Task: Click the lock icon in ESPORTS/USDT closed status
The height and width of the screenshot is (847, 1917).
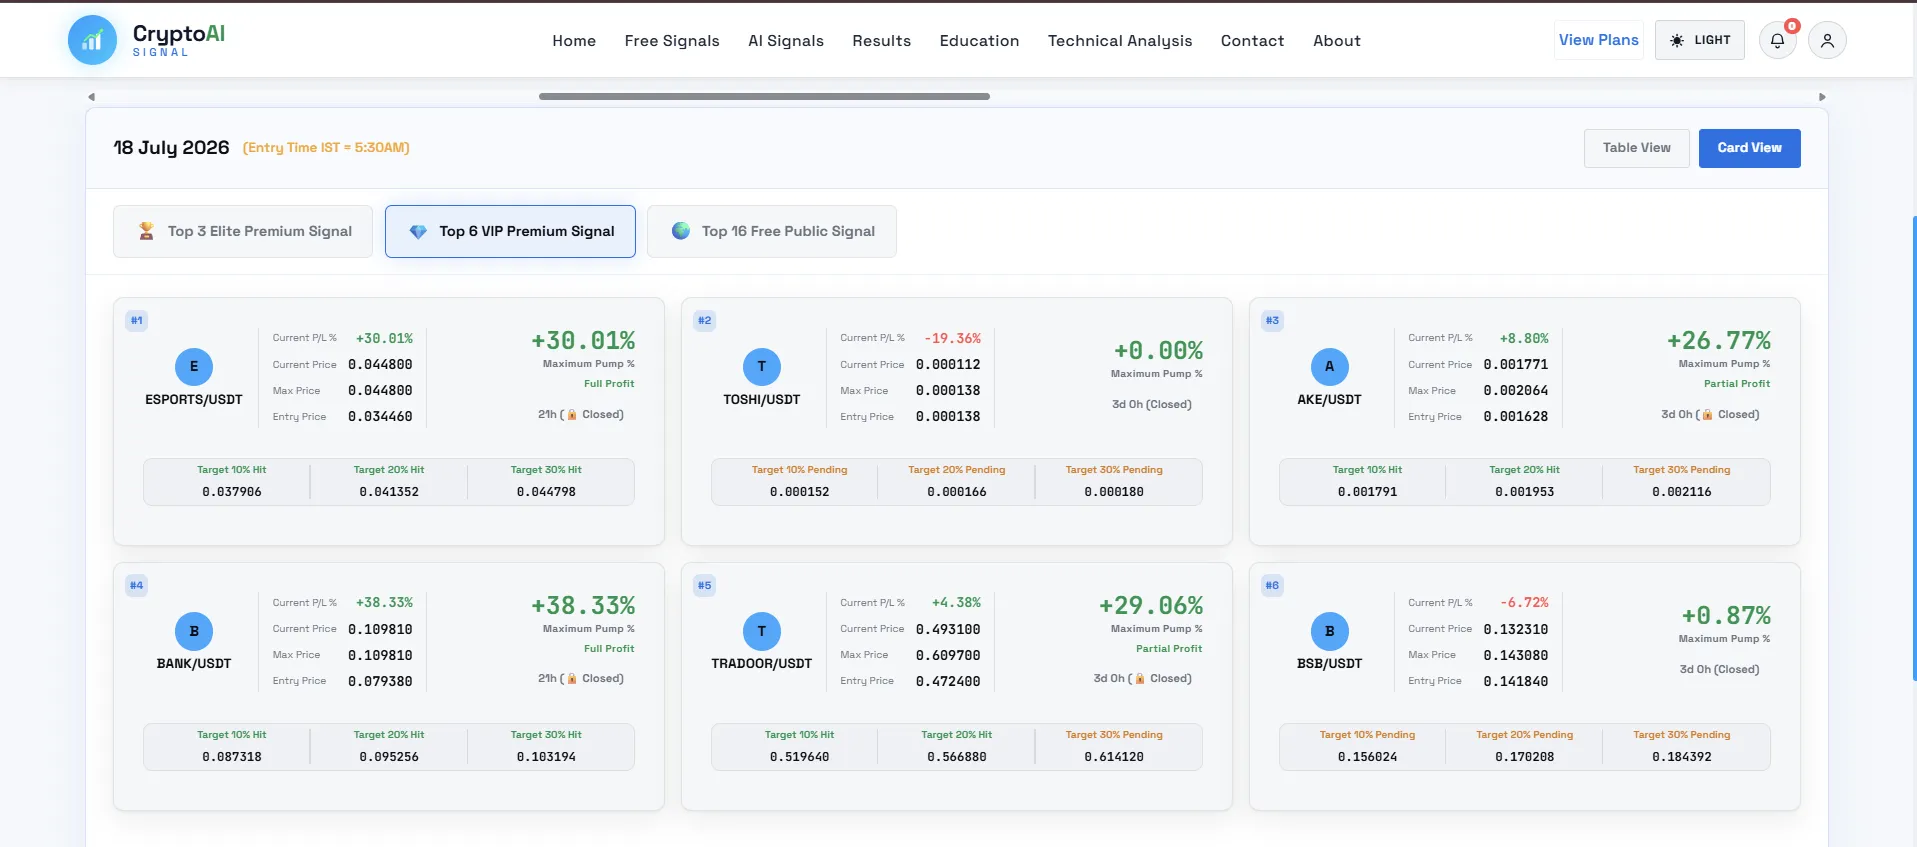Action: 572,415
